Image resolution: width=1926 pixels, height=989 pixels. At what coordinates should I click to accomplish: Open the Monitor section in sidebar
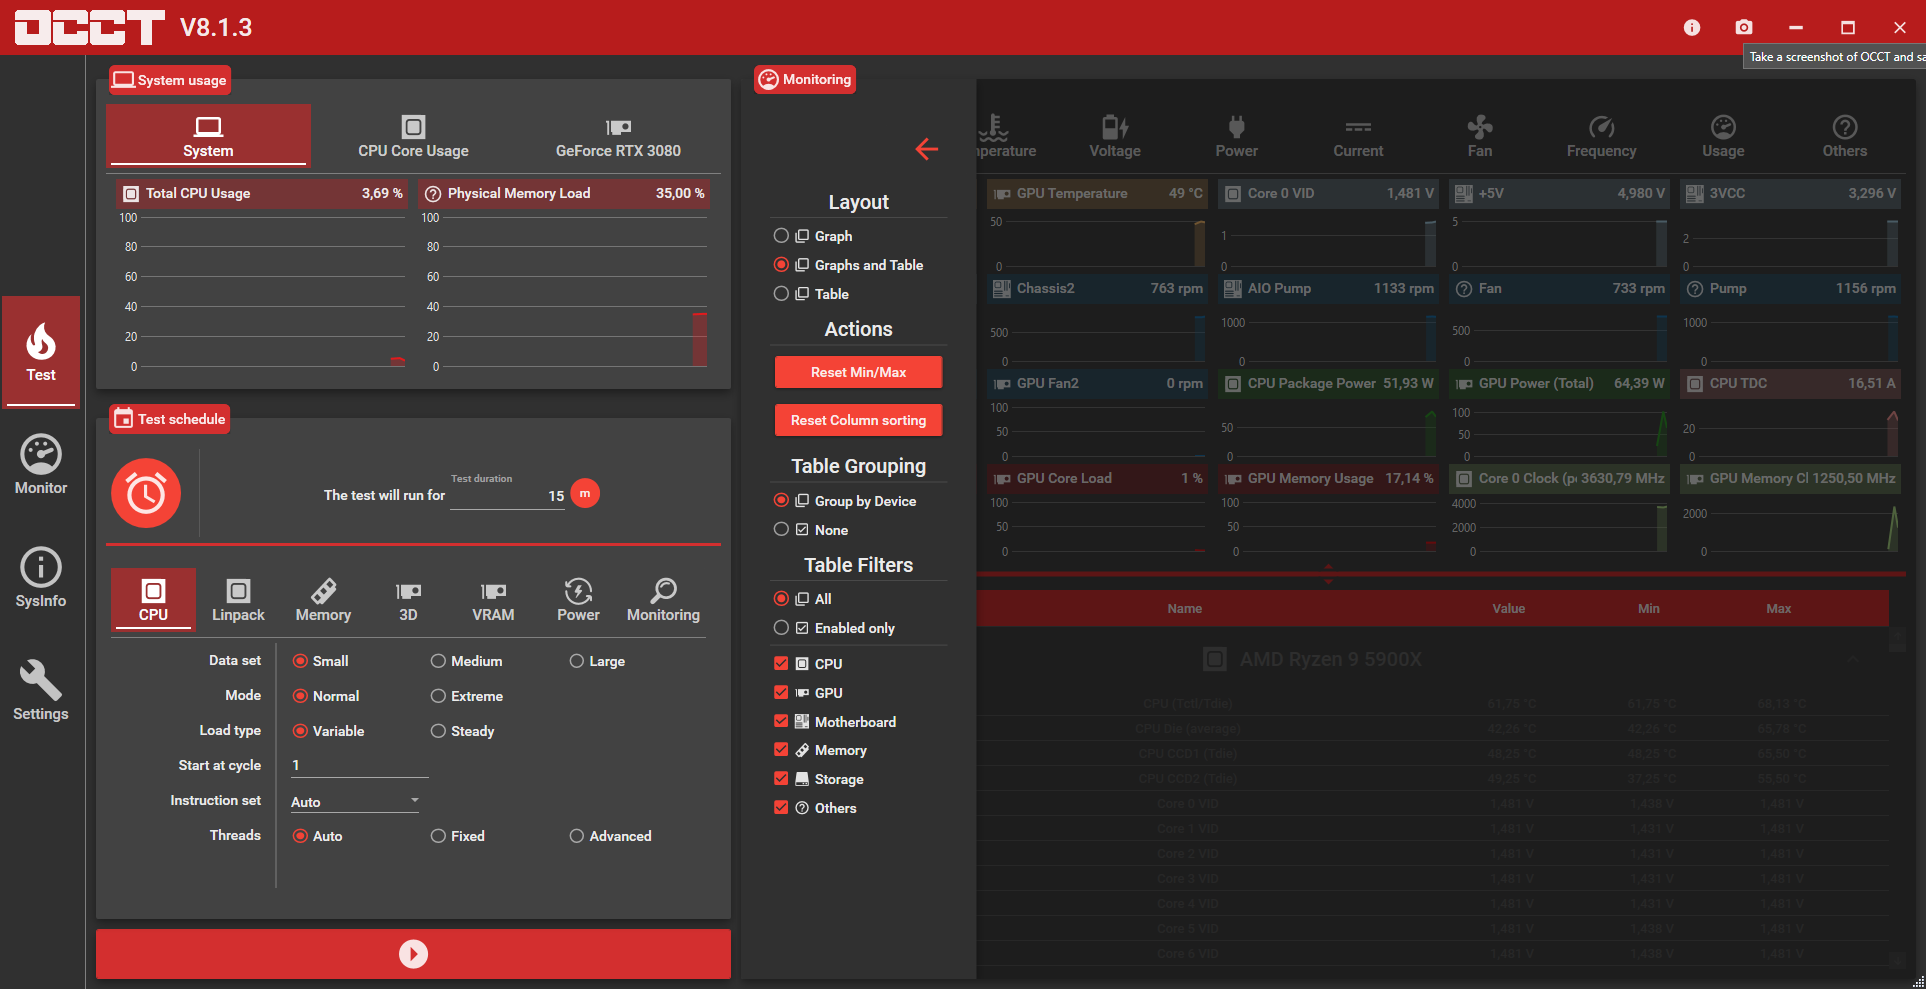(x=41, y=465)
